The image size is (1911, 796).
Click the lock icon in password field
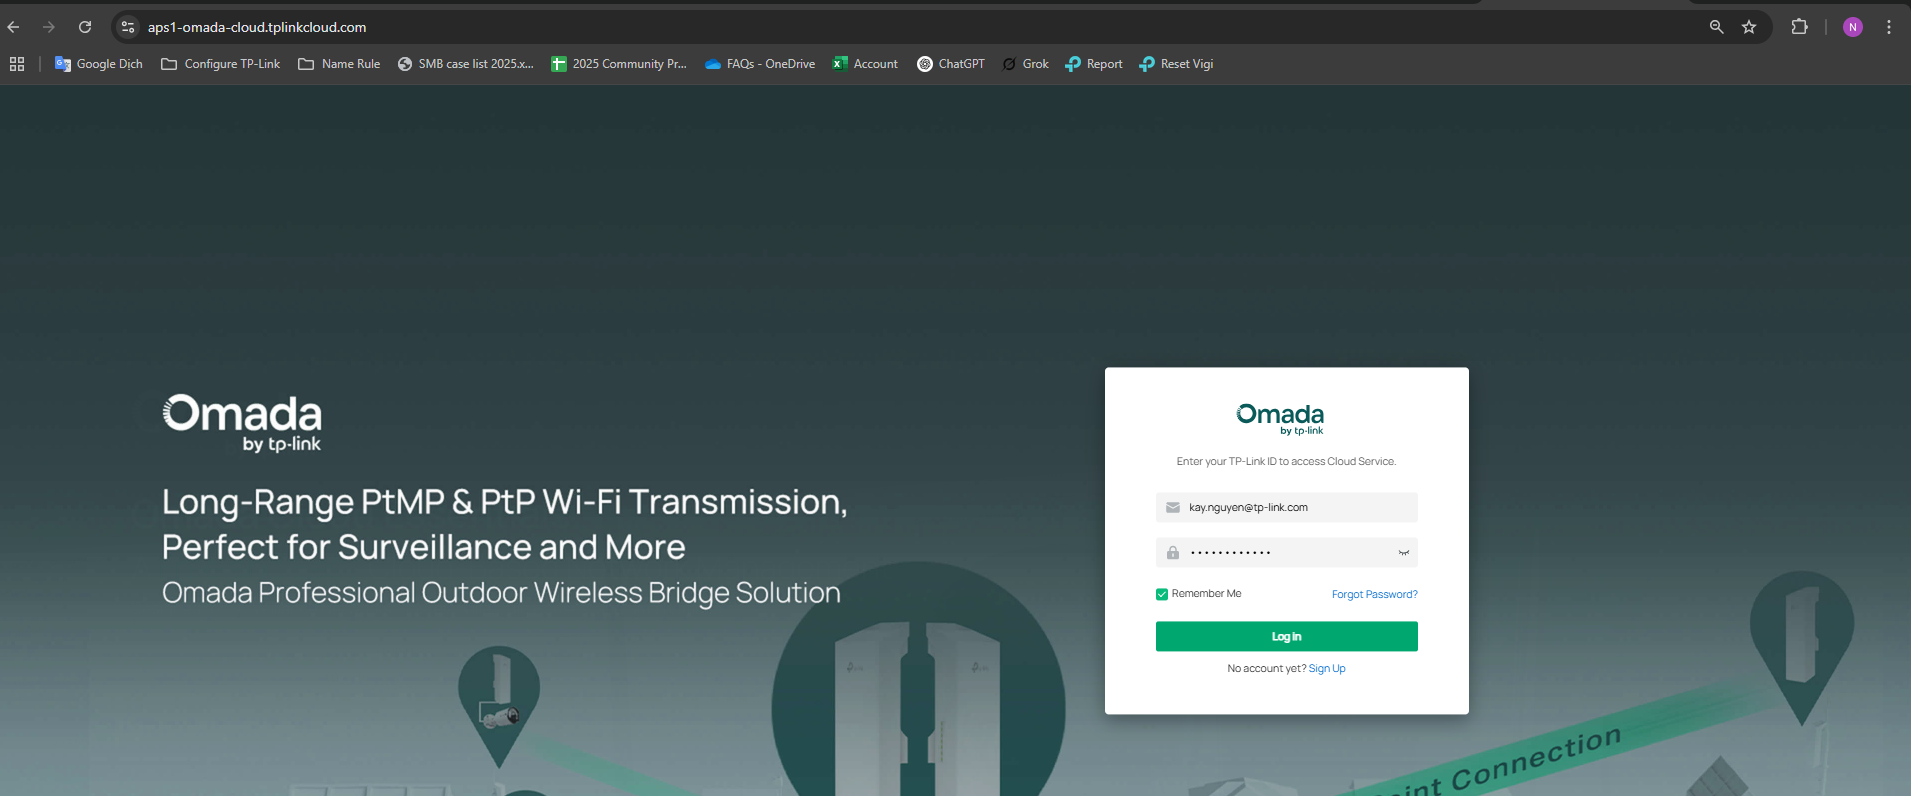pyautogui.click(x=1173, y=552)
